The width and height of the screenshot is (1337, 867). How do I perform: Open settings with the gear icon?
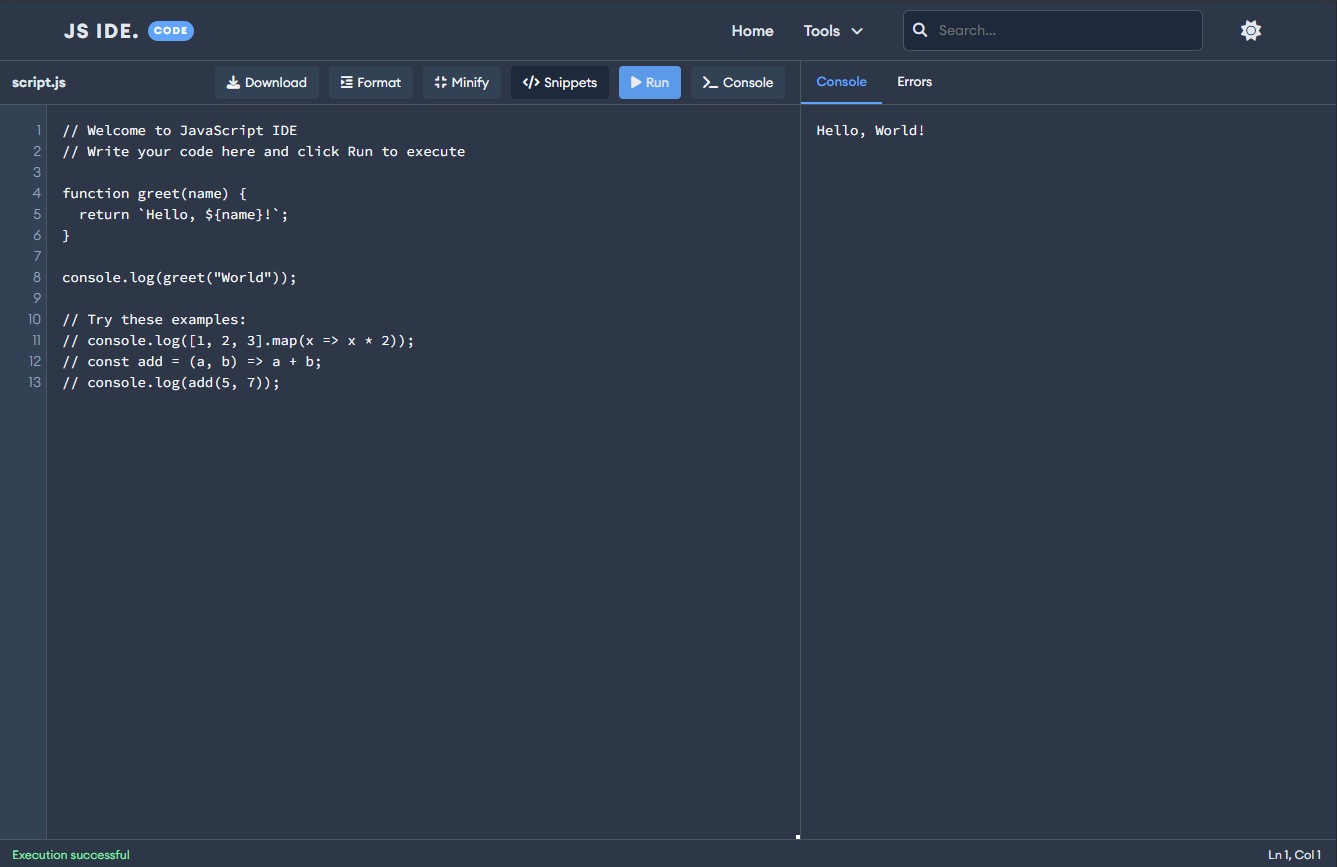[x=1251, y=30]
